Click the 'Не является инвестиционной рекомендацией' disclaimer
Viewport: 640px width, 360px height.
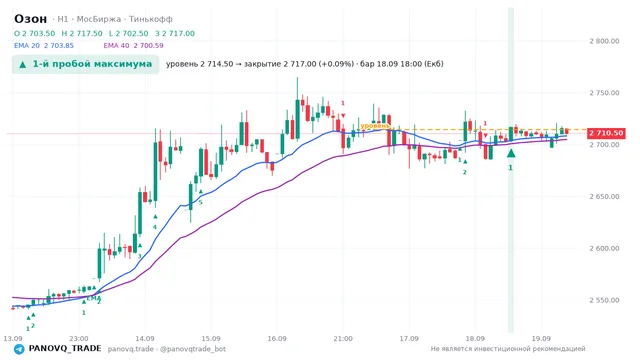[x=508, y=349]
